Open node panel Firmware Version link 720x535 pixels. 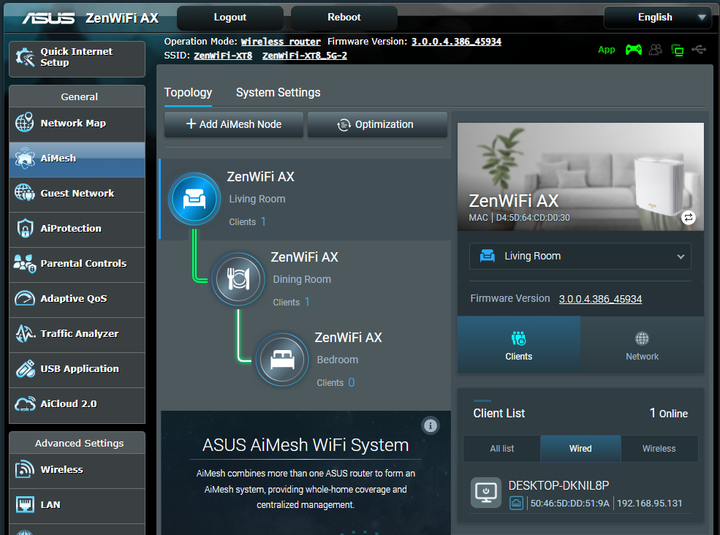[600, 299]
